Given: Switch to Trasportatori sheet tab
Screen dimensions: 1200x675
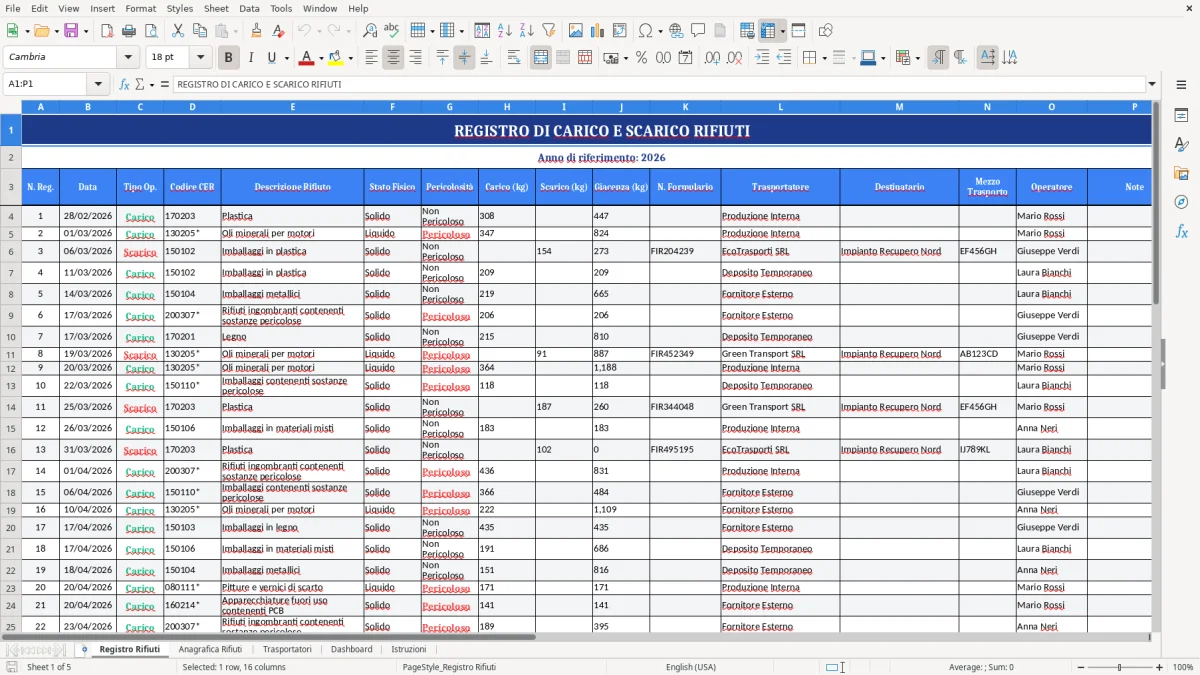Looking at the screenshot, I should pyautogui.click(x=287, y=649).
